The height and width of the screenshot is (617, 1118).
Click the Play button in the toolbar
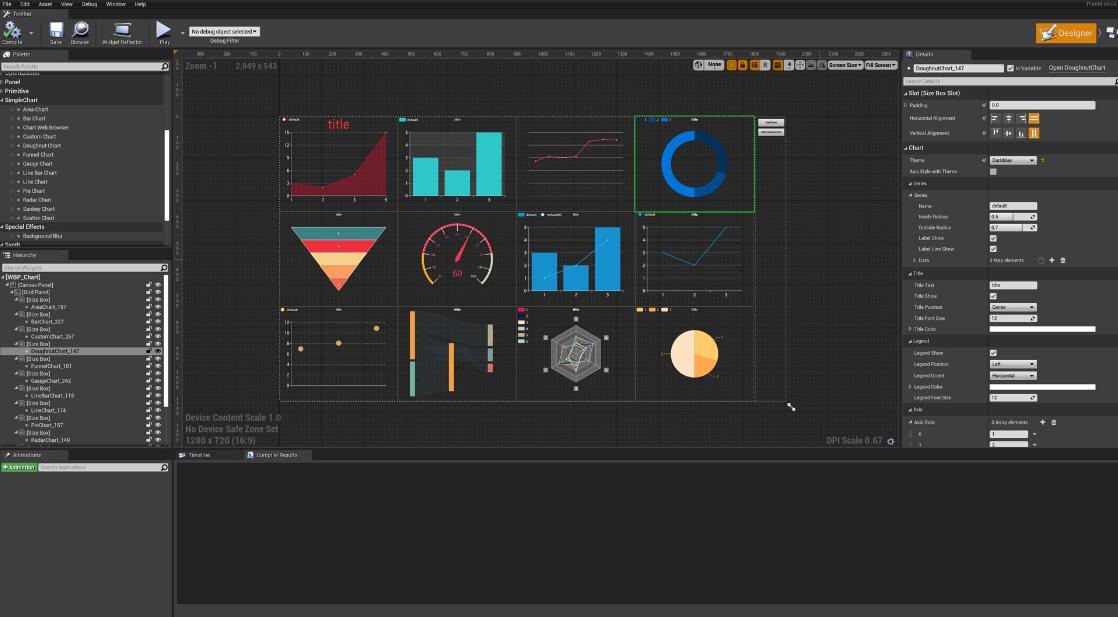[x=162, y=32]
